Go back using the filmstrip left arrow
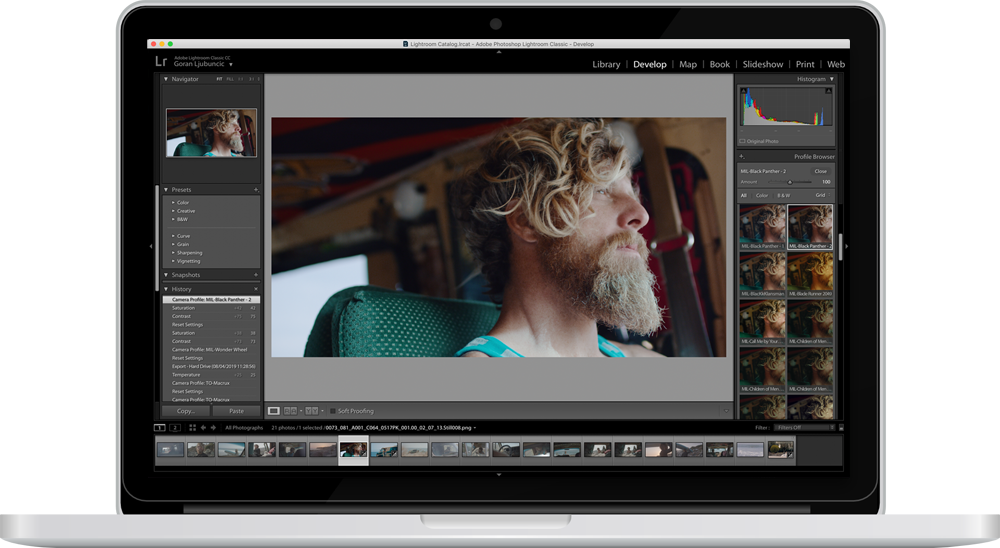Image resolution: width=1000 pixels, height=548 pixels. (x=205, y=427)
